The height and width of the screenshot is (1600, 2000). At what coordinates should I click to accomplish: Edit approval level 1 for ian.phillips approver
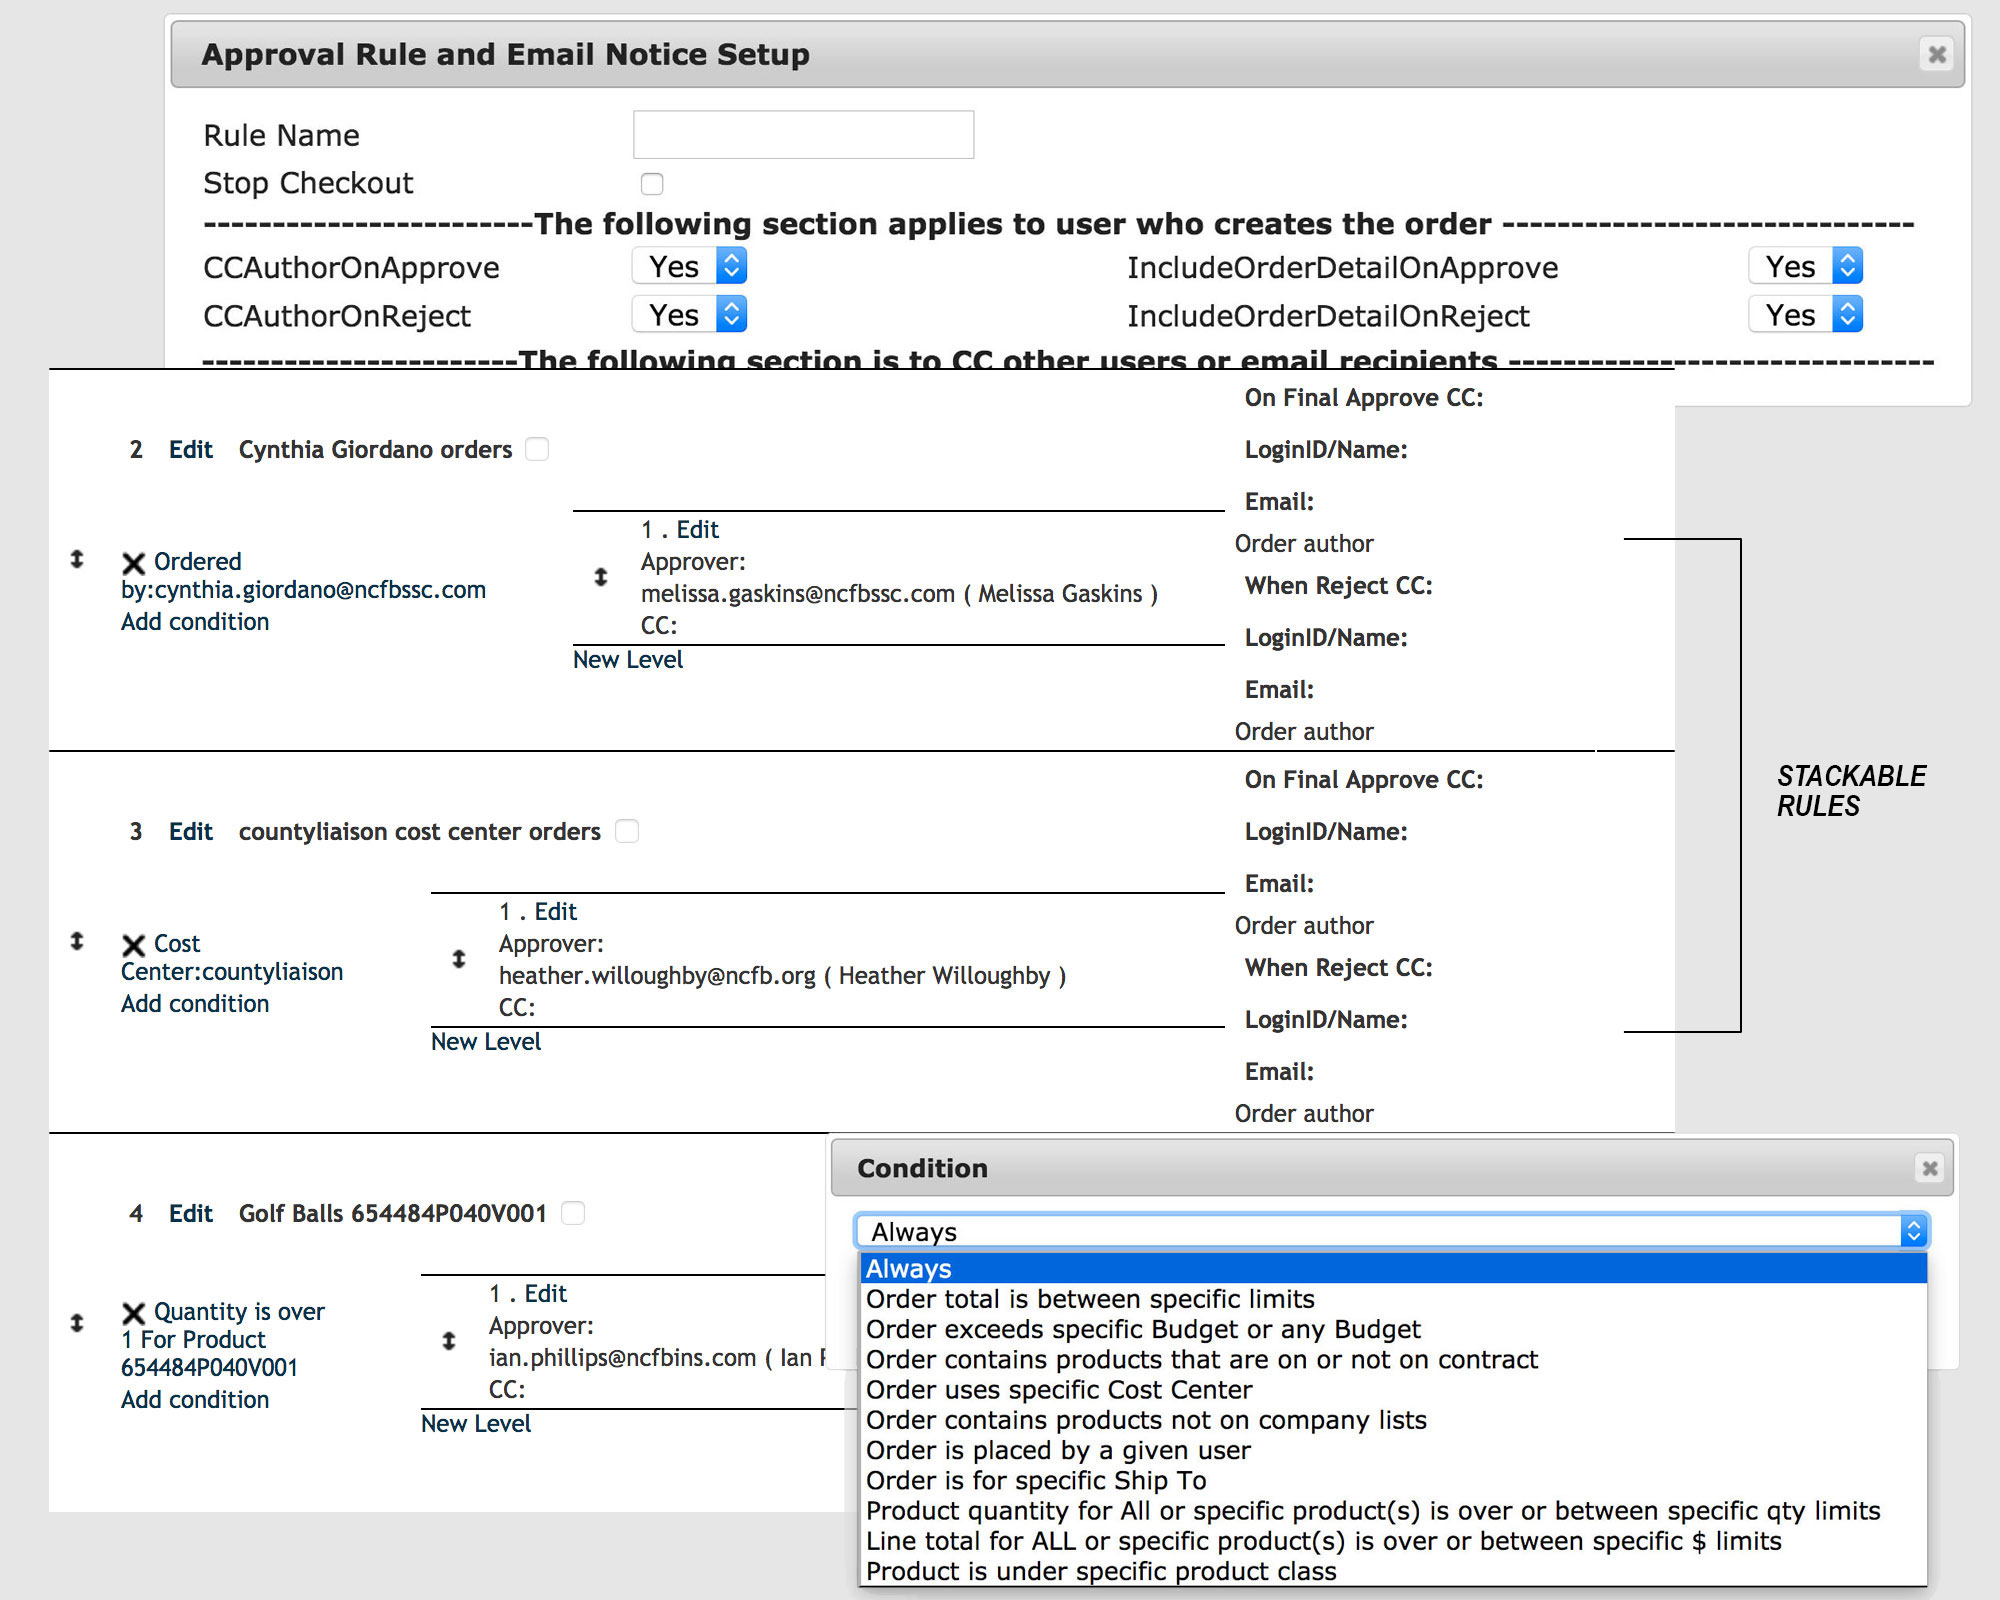click(546, 1293)
